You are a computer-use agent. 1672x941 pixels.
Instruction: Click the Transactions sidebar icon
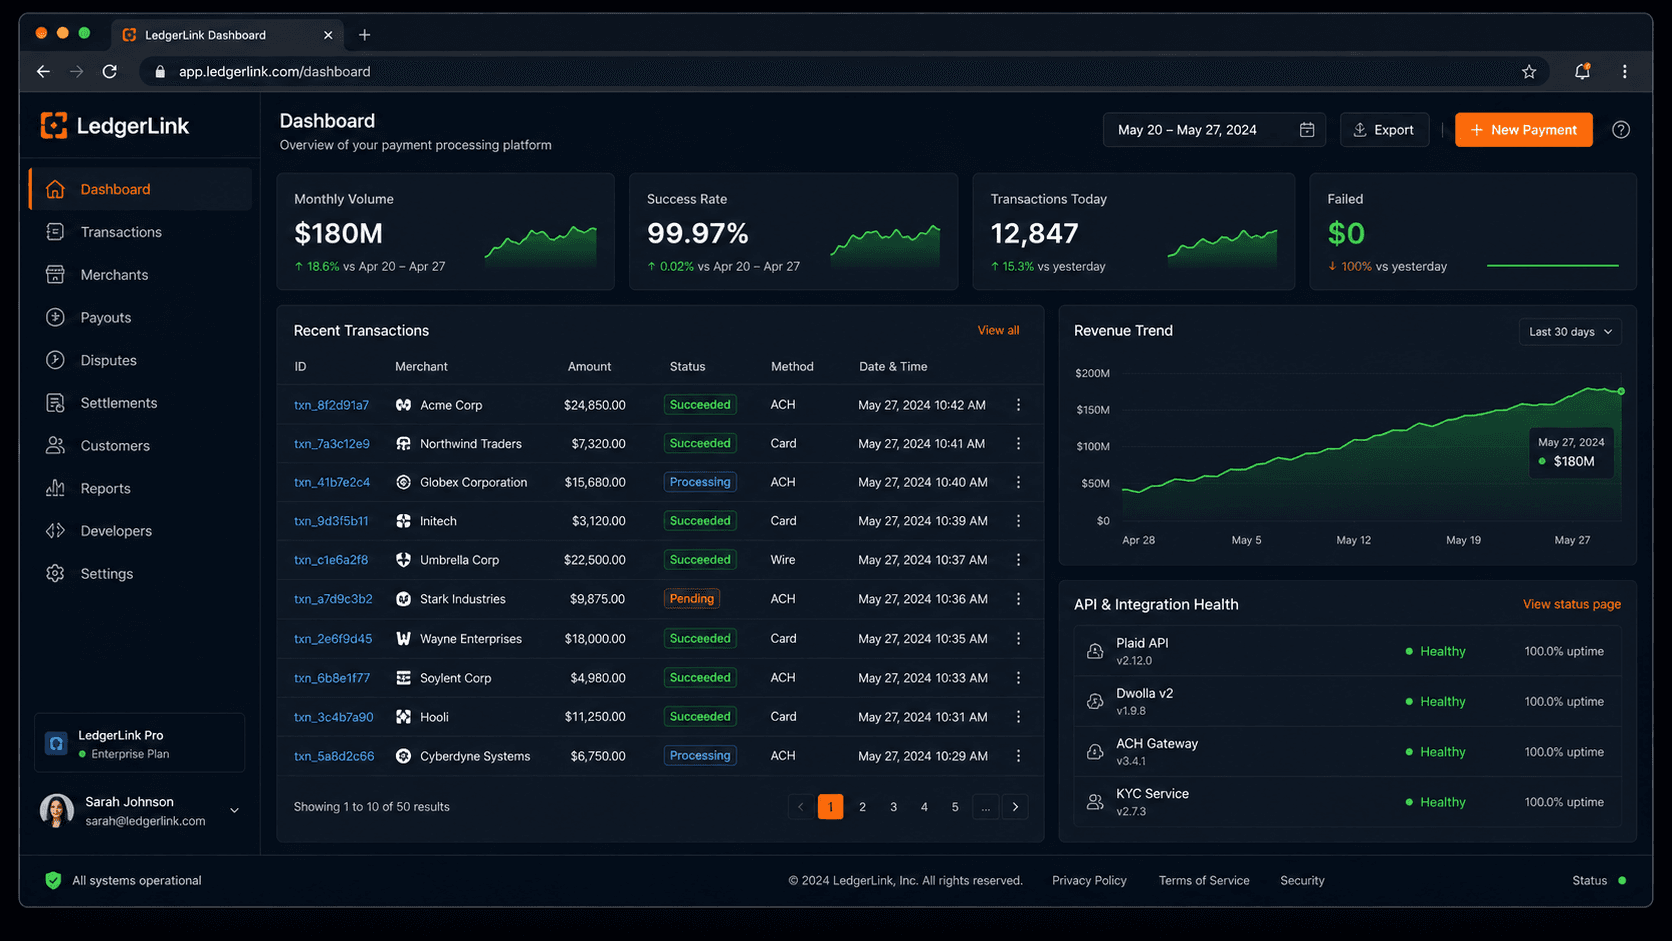pos(55,232)
